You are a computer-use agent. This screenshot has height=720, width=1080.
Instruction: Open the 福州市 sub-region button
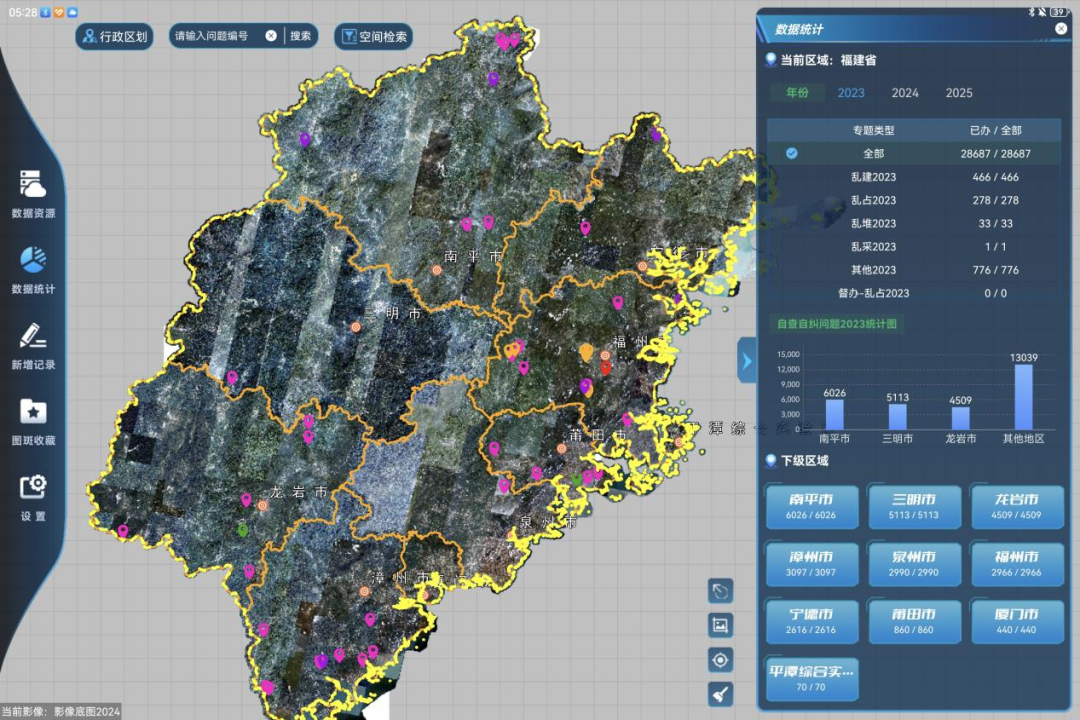pos(1017,563)
